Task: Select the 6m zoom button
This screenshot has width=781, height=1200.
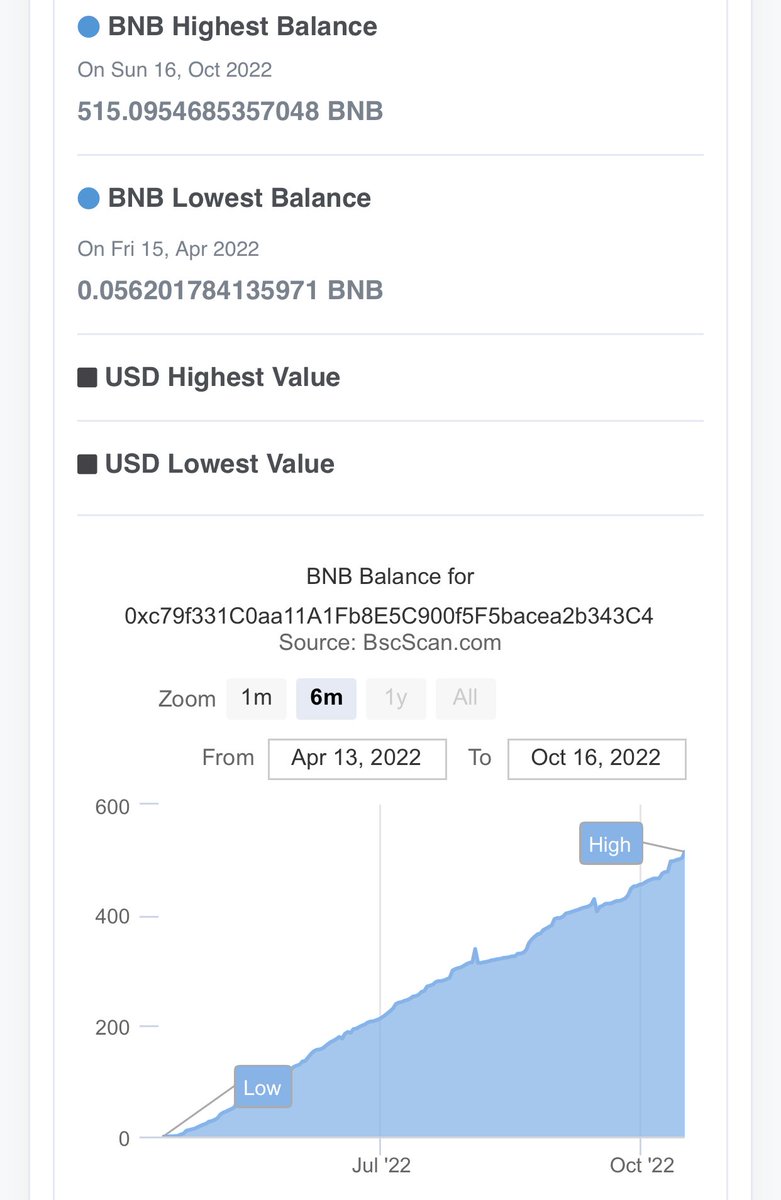Action: 326,698
